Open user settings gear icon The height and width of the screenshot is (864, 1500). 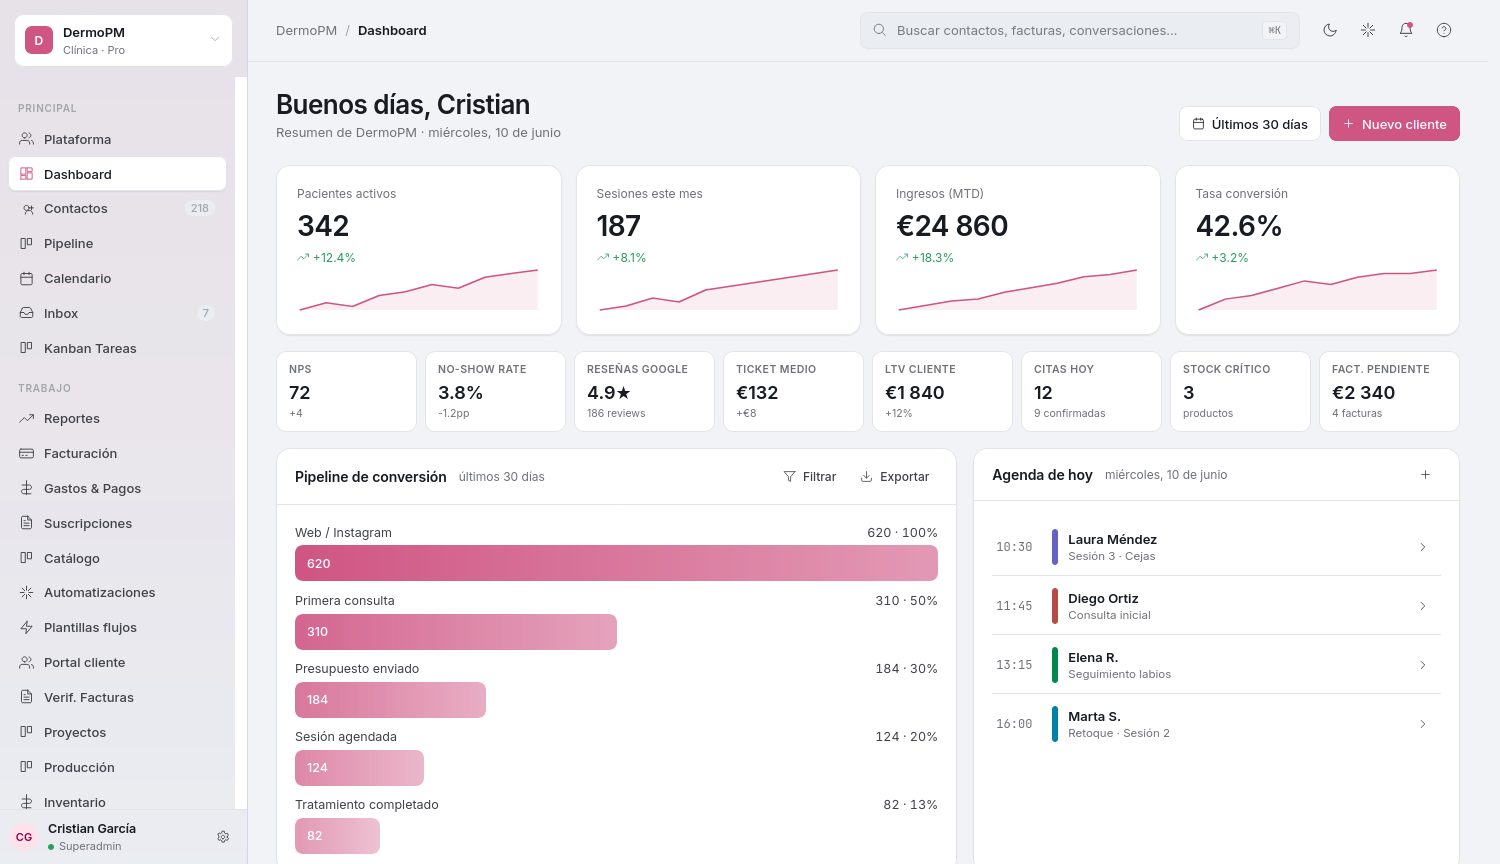223,837
